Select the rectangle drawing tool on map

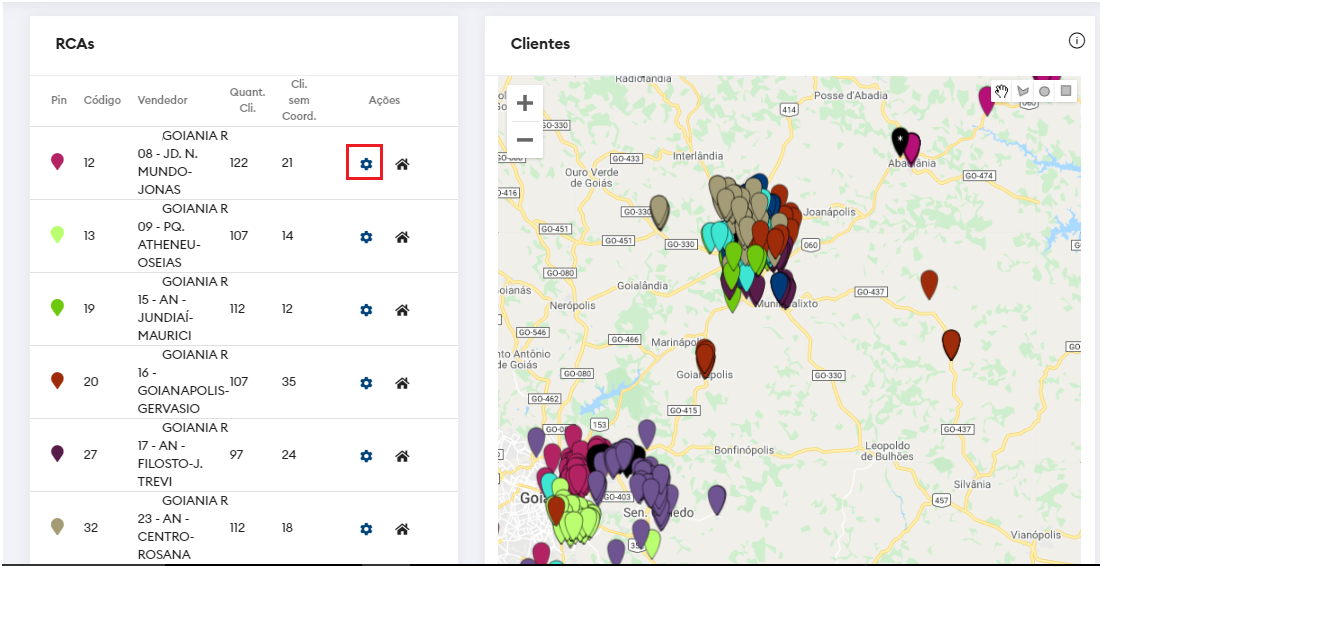click(1066, 91)
